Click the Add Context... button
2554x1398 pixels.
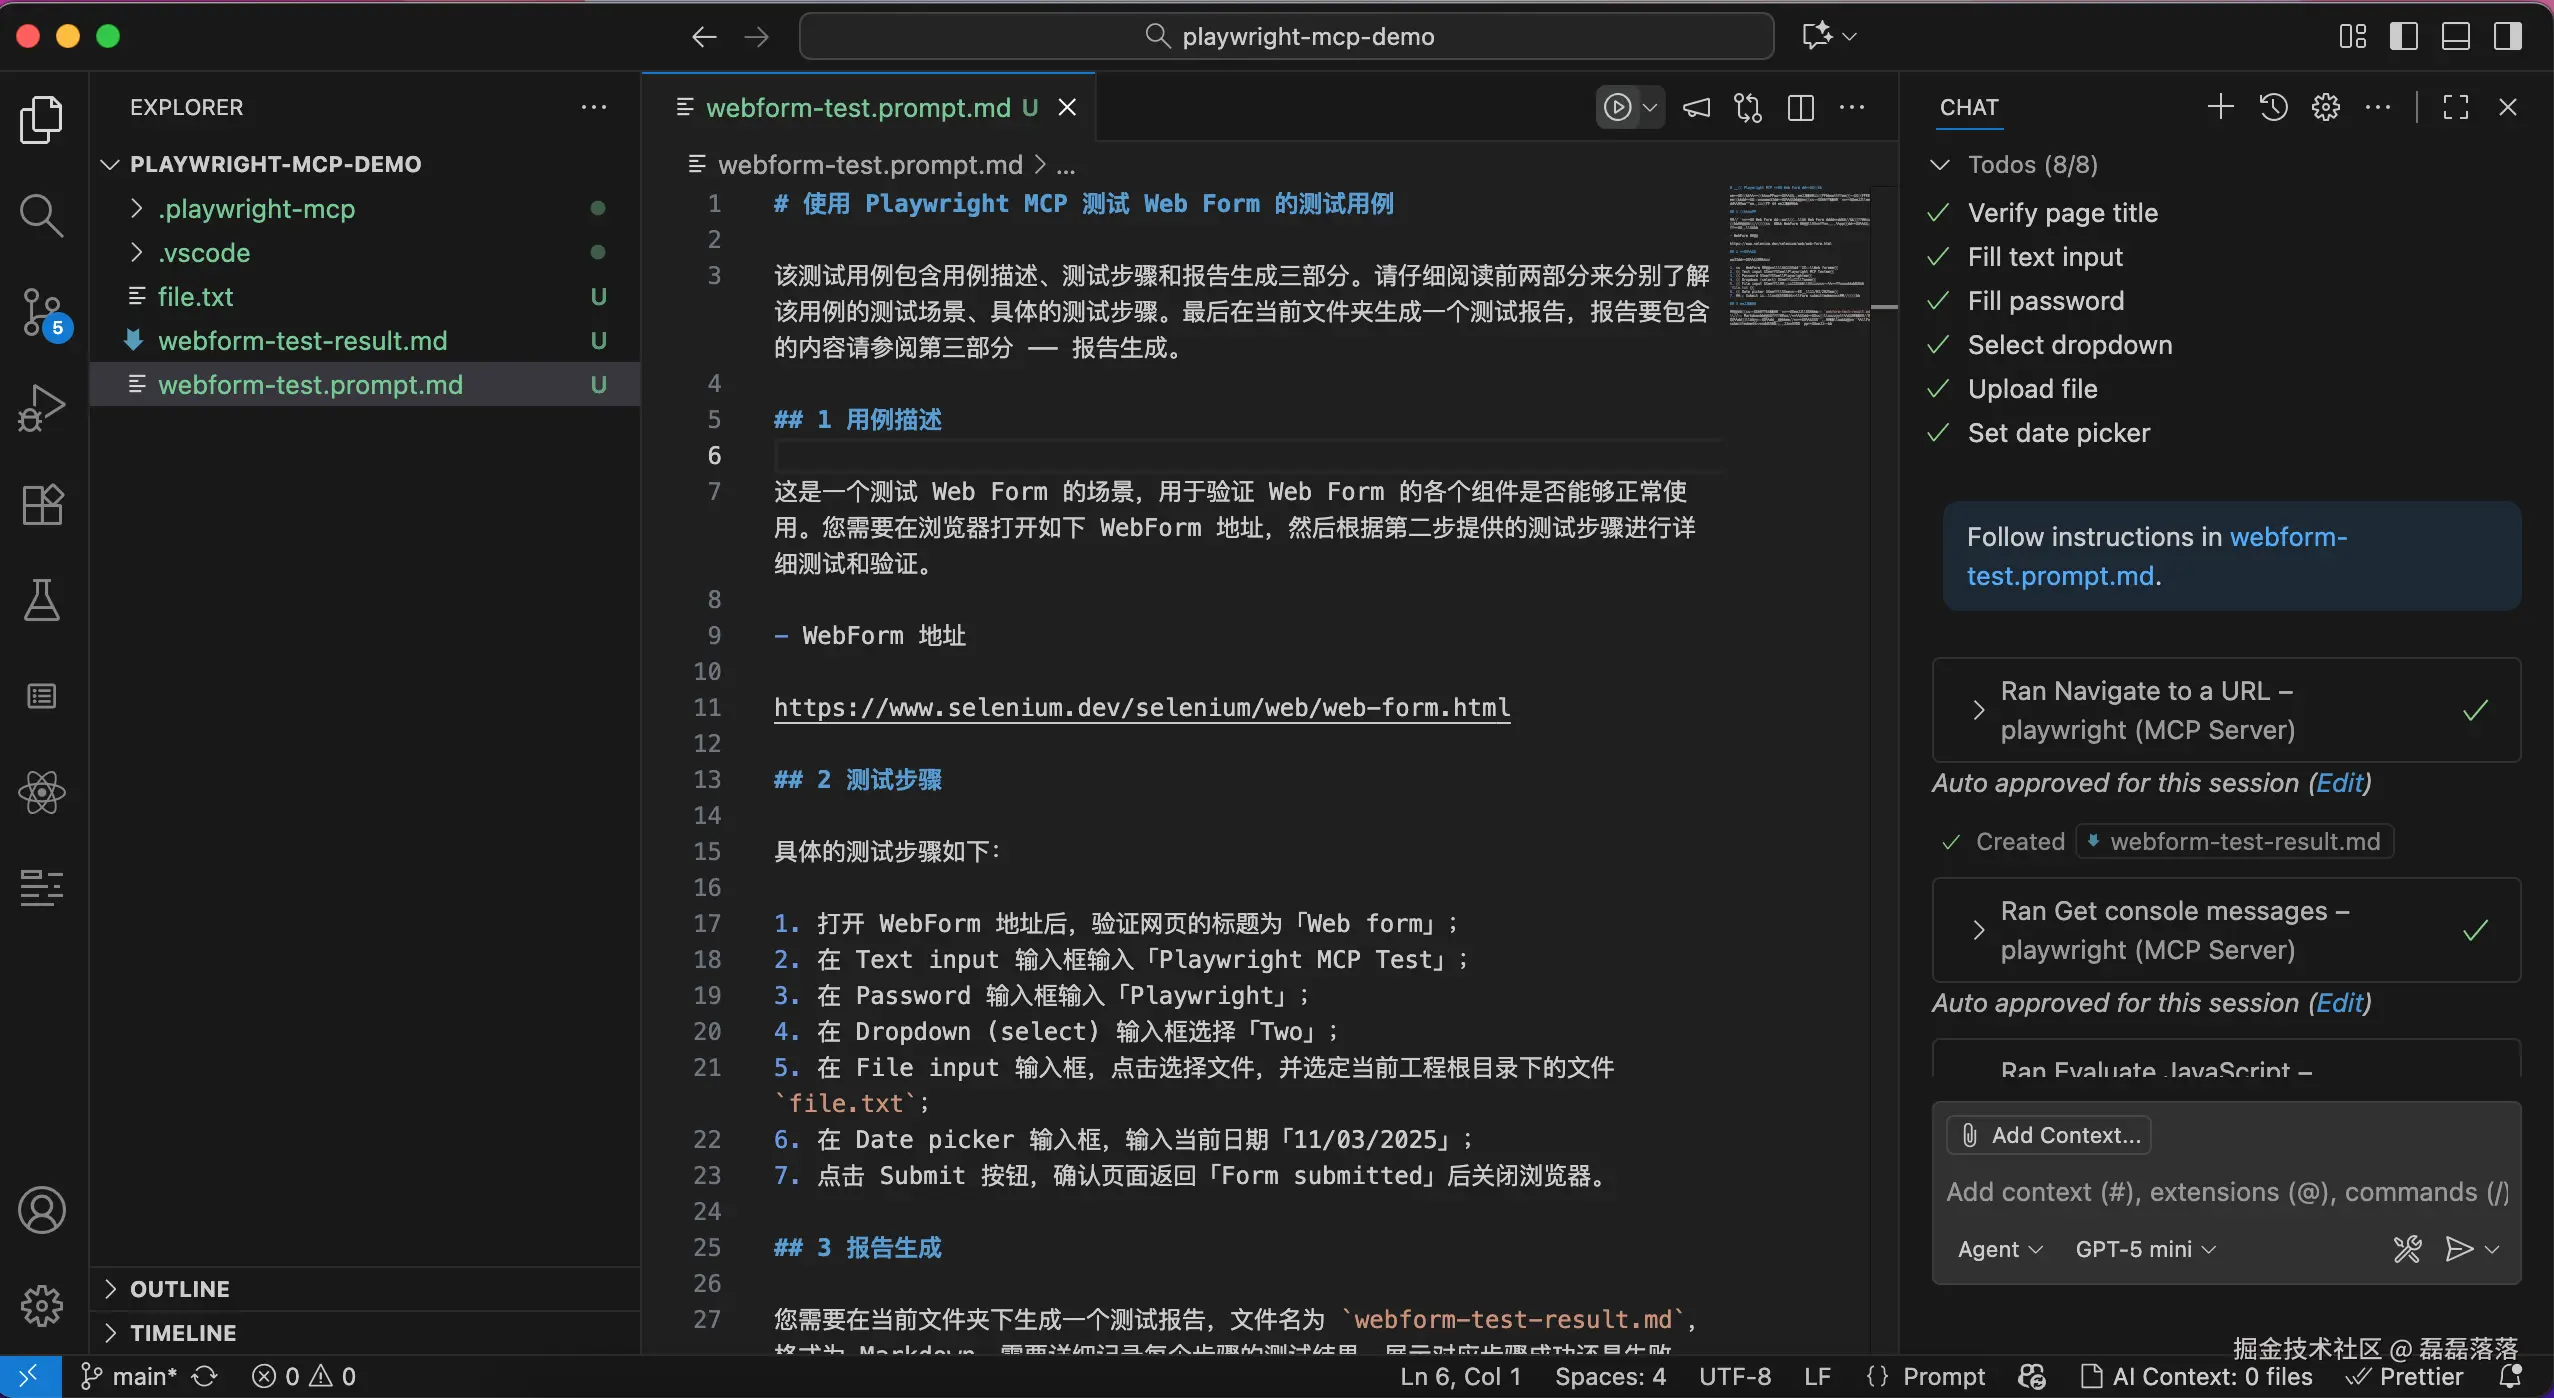(2049, 1135)
